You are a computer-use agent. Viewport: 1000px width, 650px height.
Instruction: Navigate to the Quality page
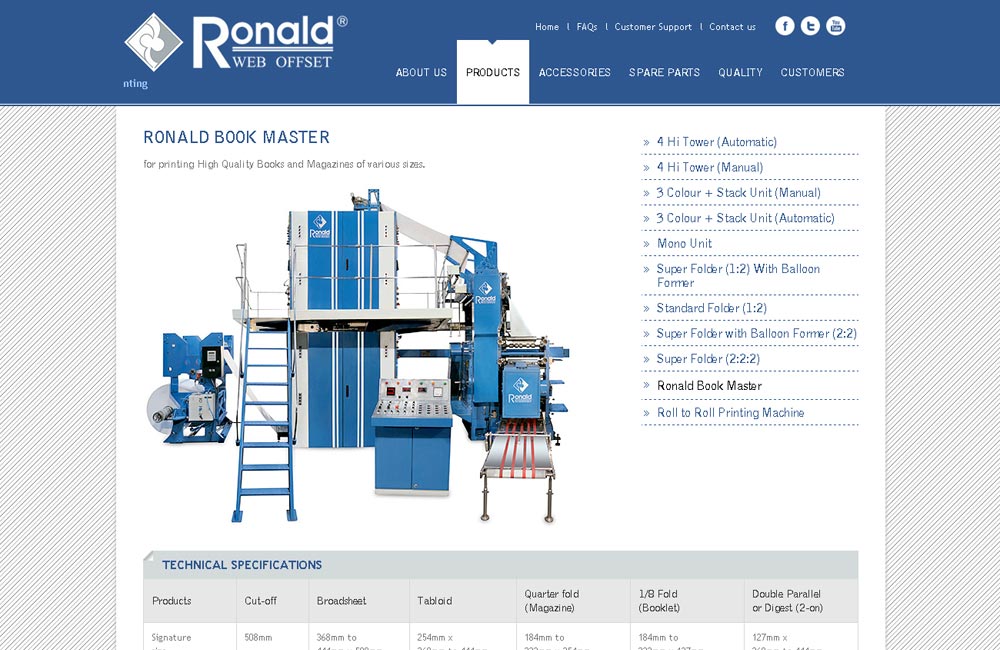pos(740,73)
